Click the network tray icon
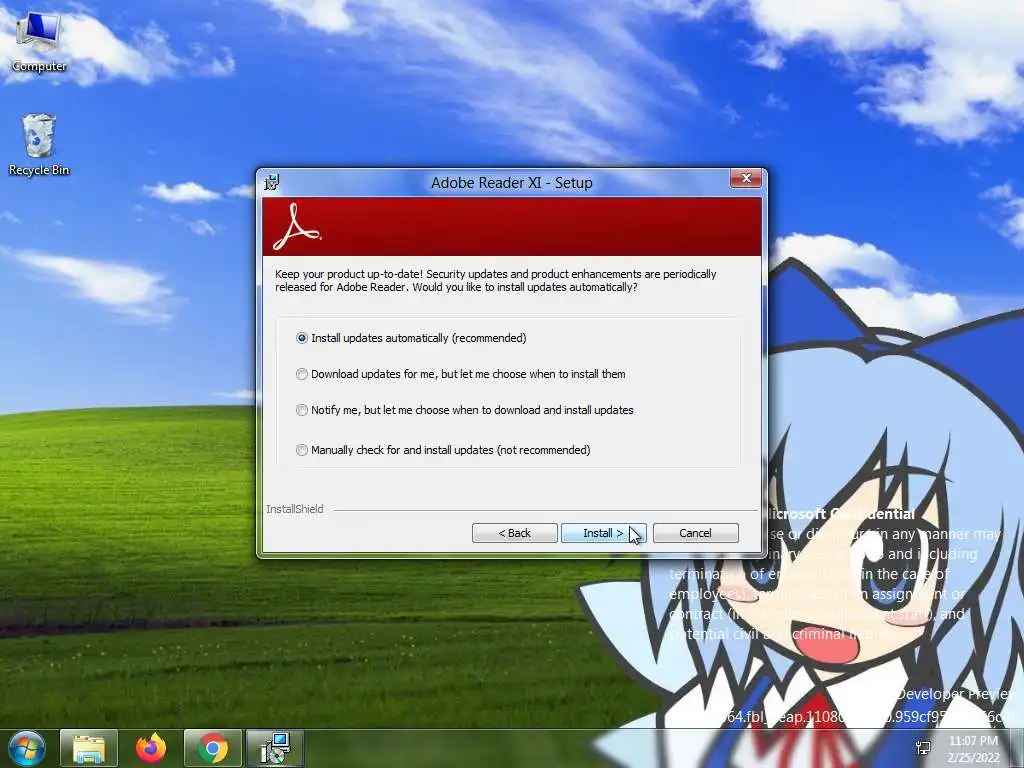This screenshot has width=1024, height=768. coord(923,748)
